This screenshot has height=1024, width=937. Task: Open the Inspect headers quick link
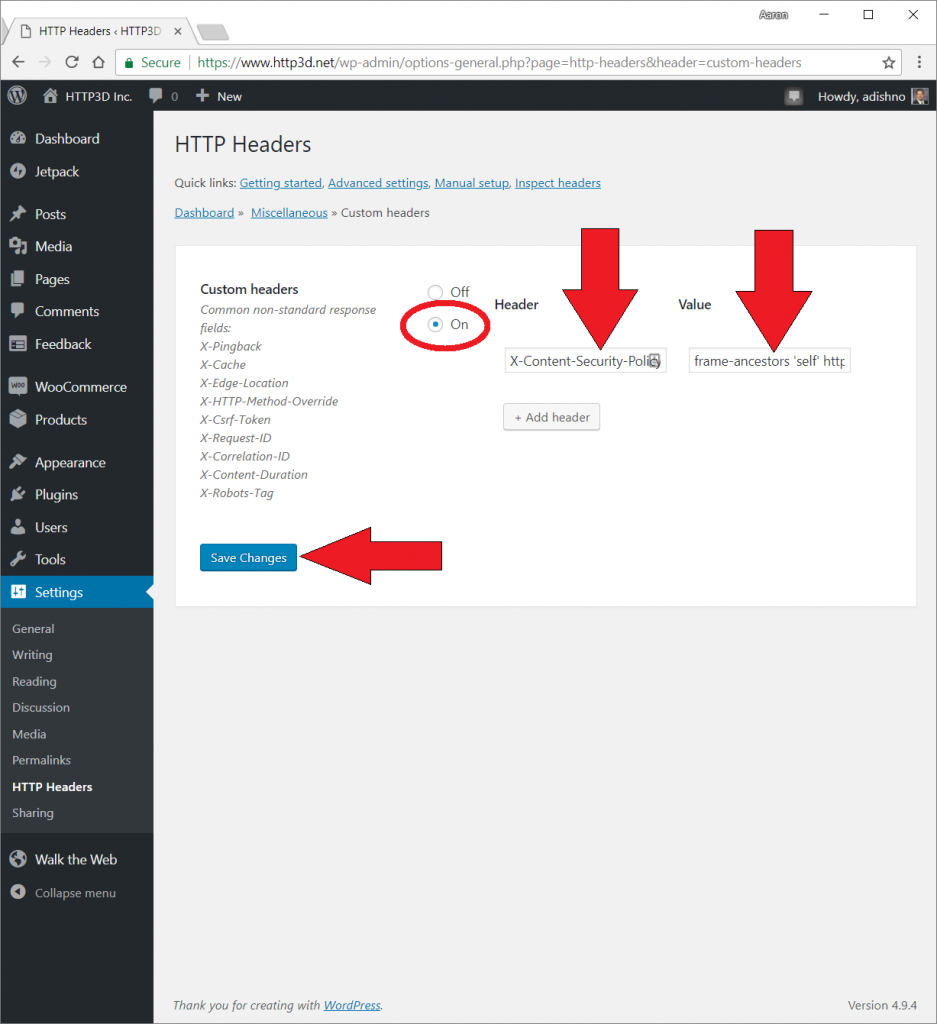pos(557,183)
